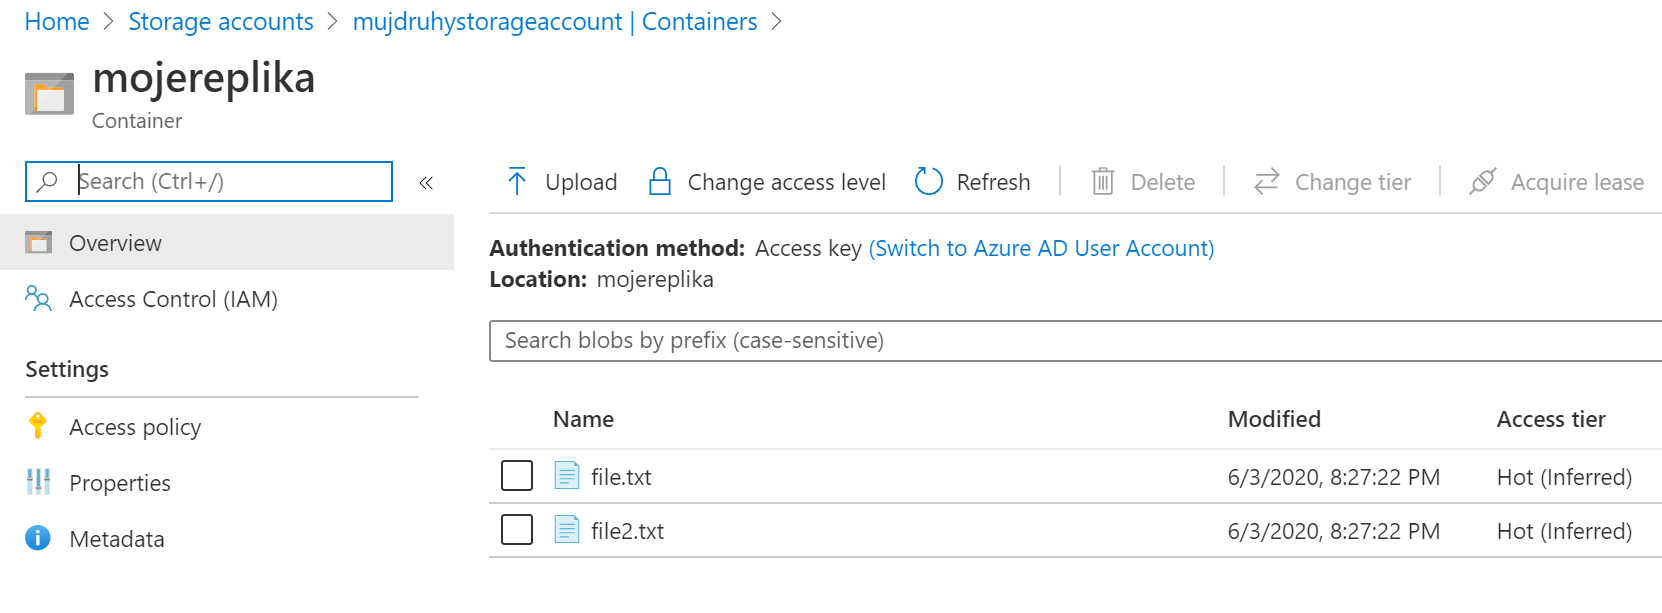Sort blobs by Modified column header
Image resolution: width=1662 pixels, height=613 pixels.
tap(1274, 419)
